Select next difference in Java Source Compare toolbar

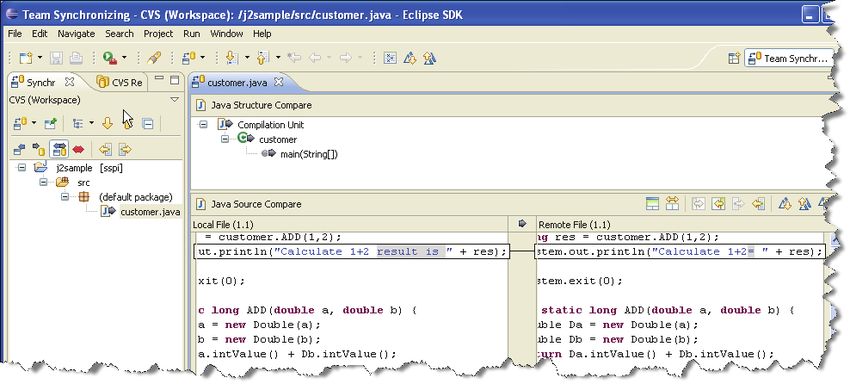click(x=785, y=204)
